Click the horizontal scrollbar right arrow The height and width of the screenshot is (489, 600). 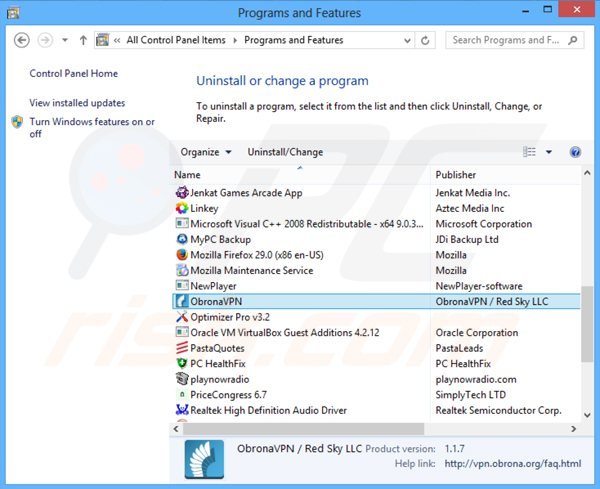tap(573, 429)
